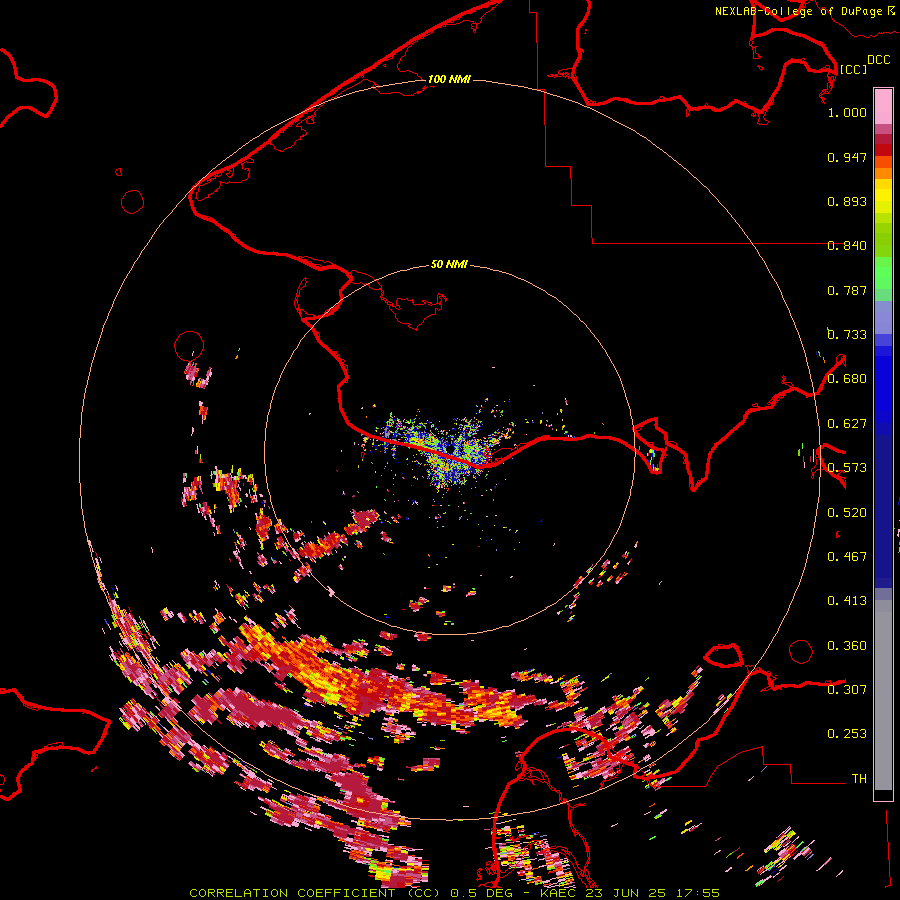Select the 50 NMI range ring label
The image size is (900, 900).
(449, 264)
